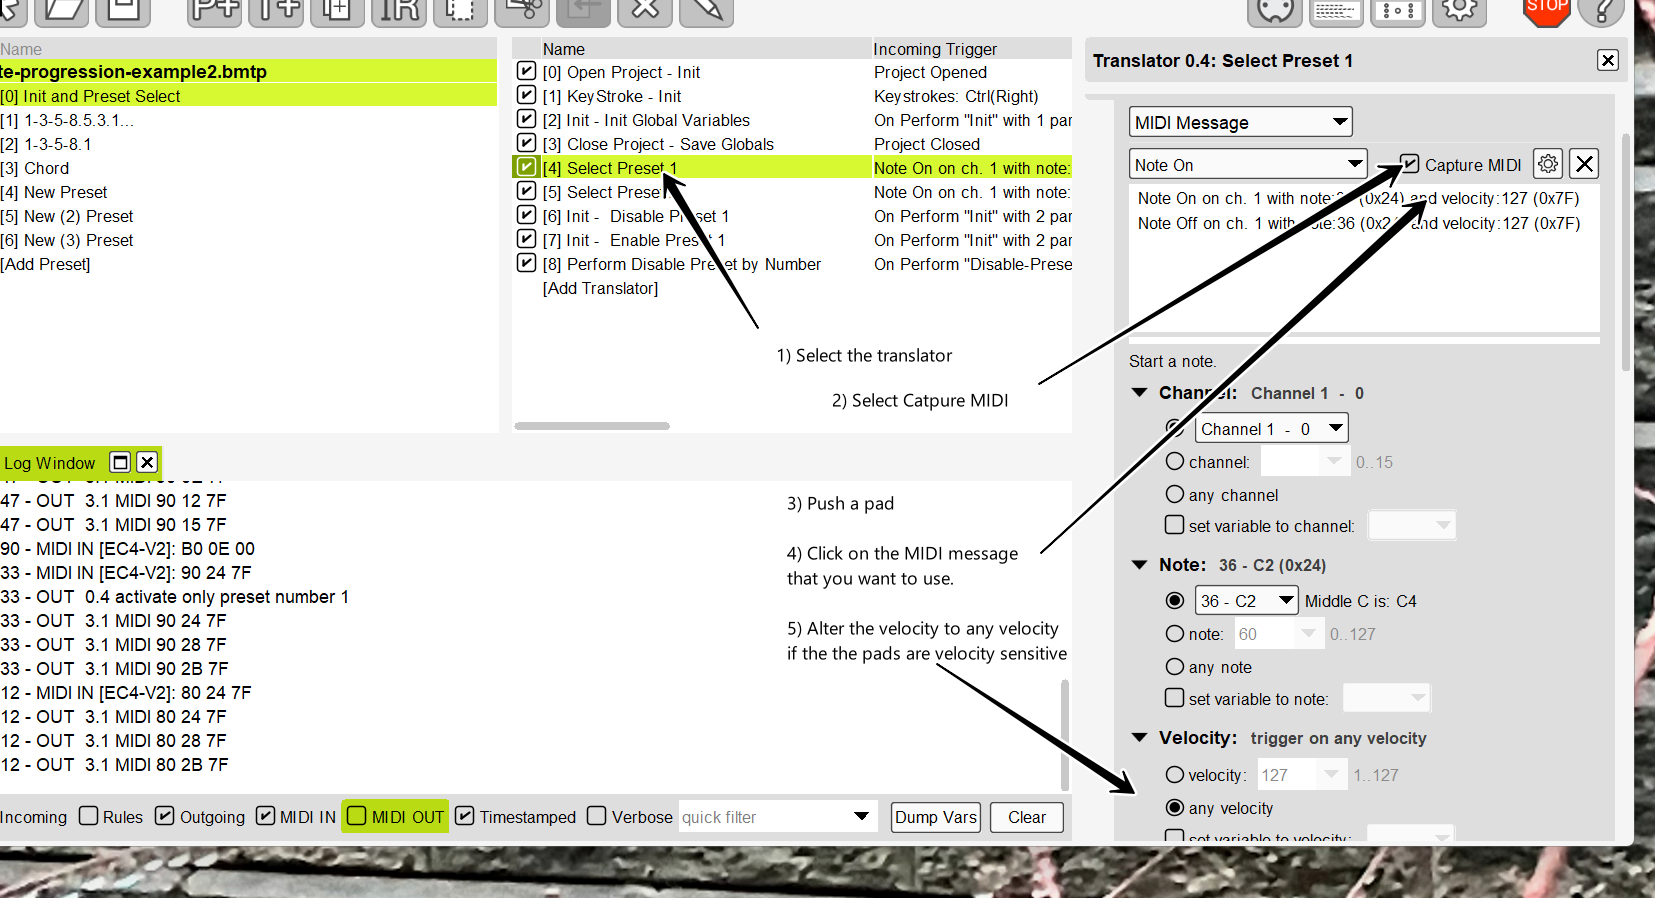
Task: Open the MIDI port connector icon
Action: coord(1275,10)
